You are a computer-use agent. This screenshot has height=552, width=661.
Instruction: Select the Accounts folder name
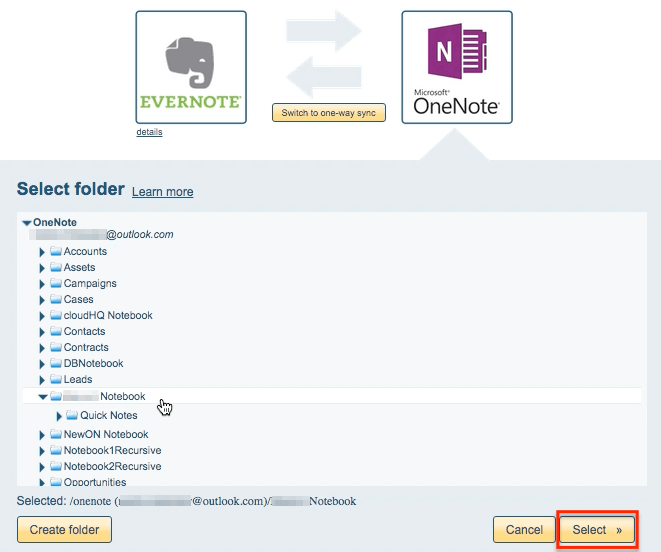tap(85, 251)
